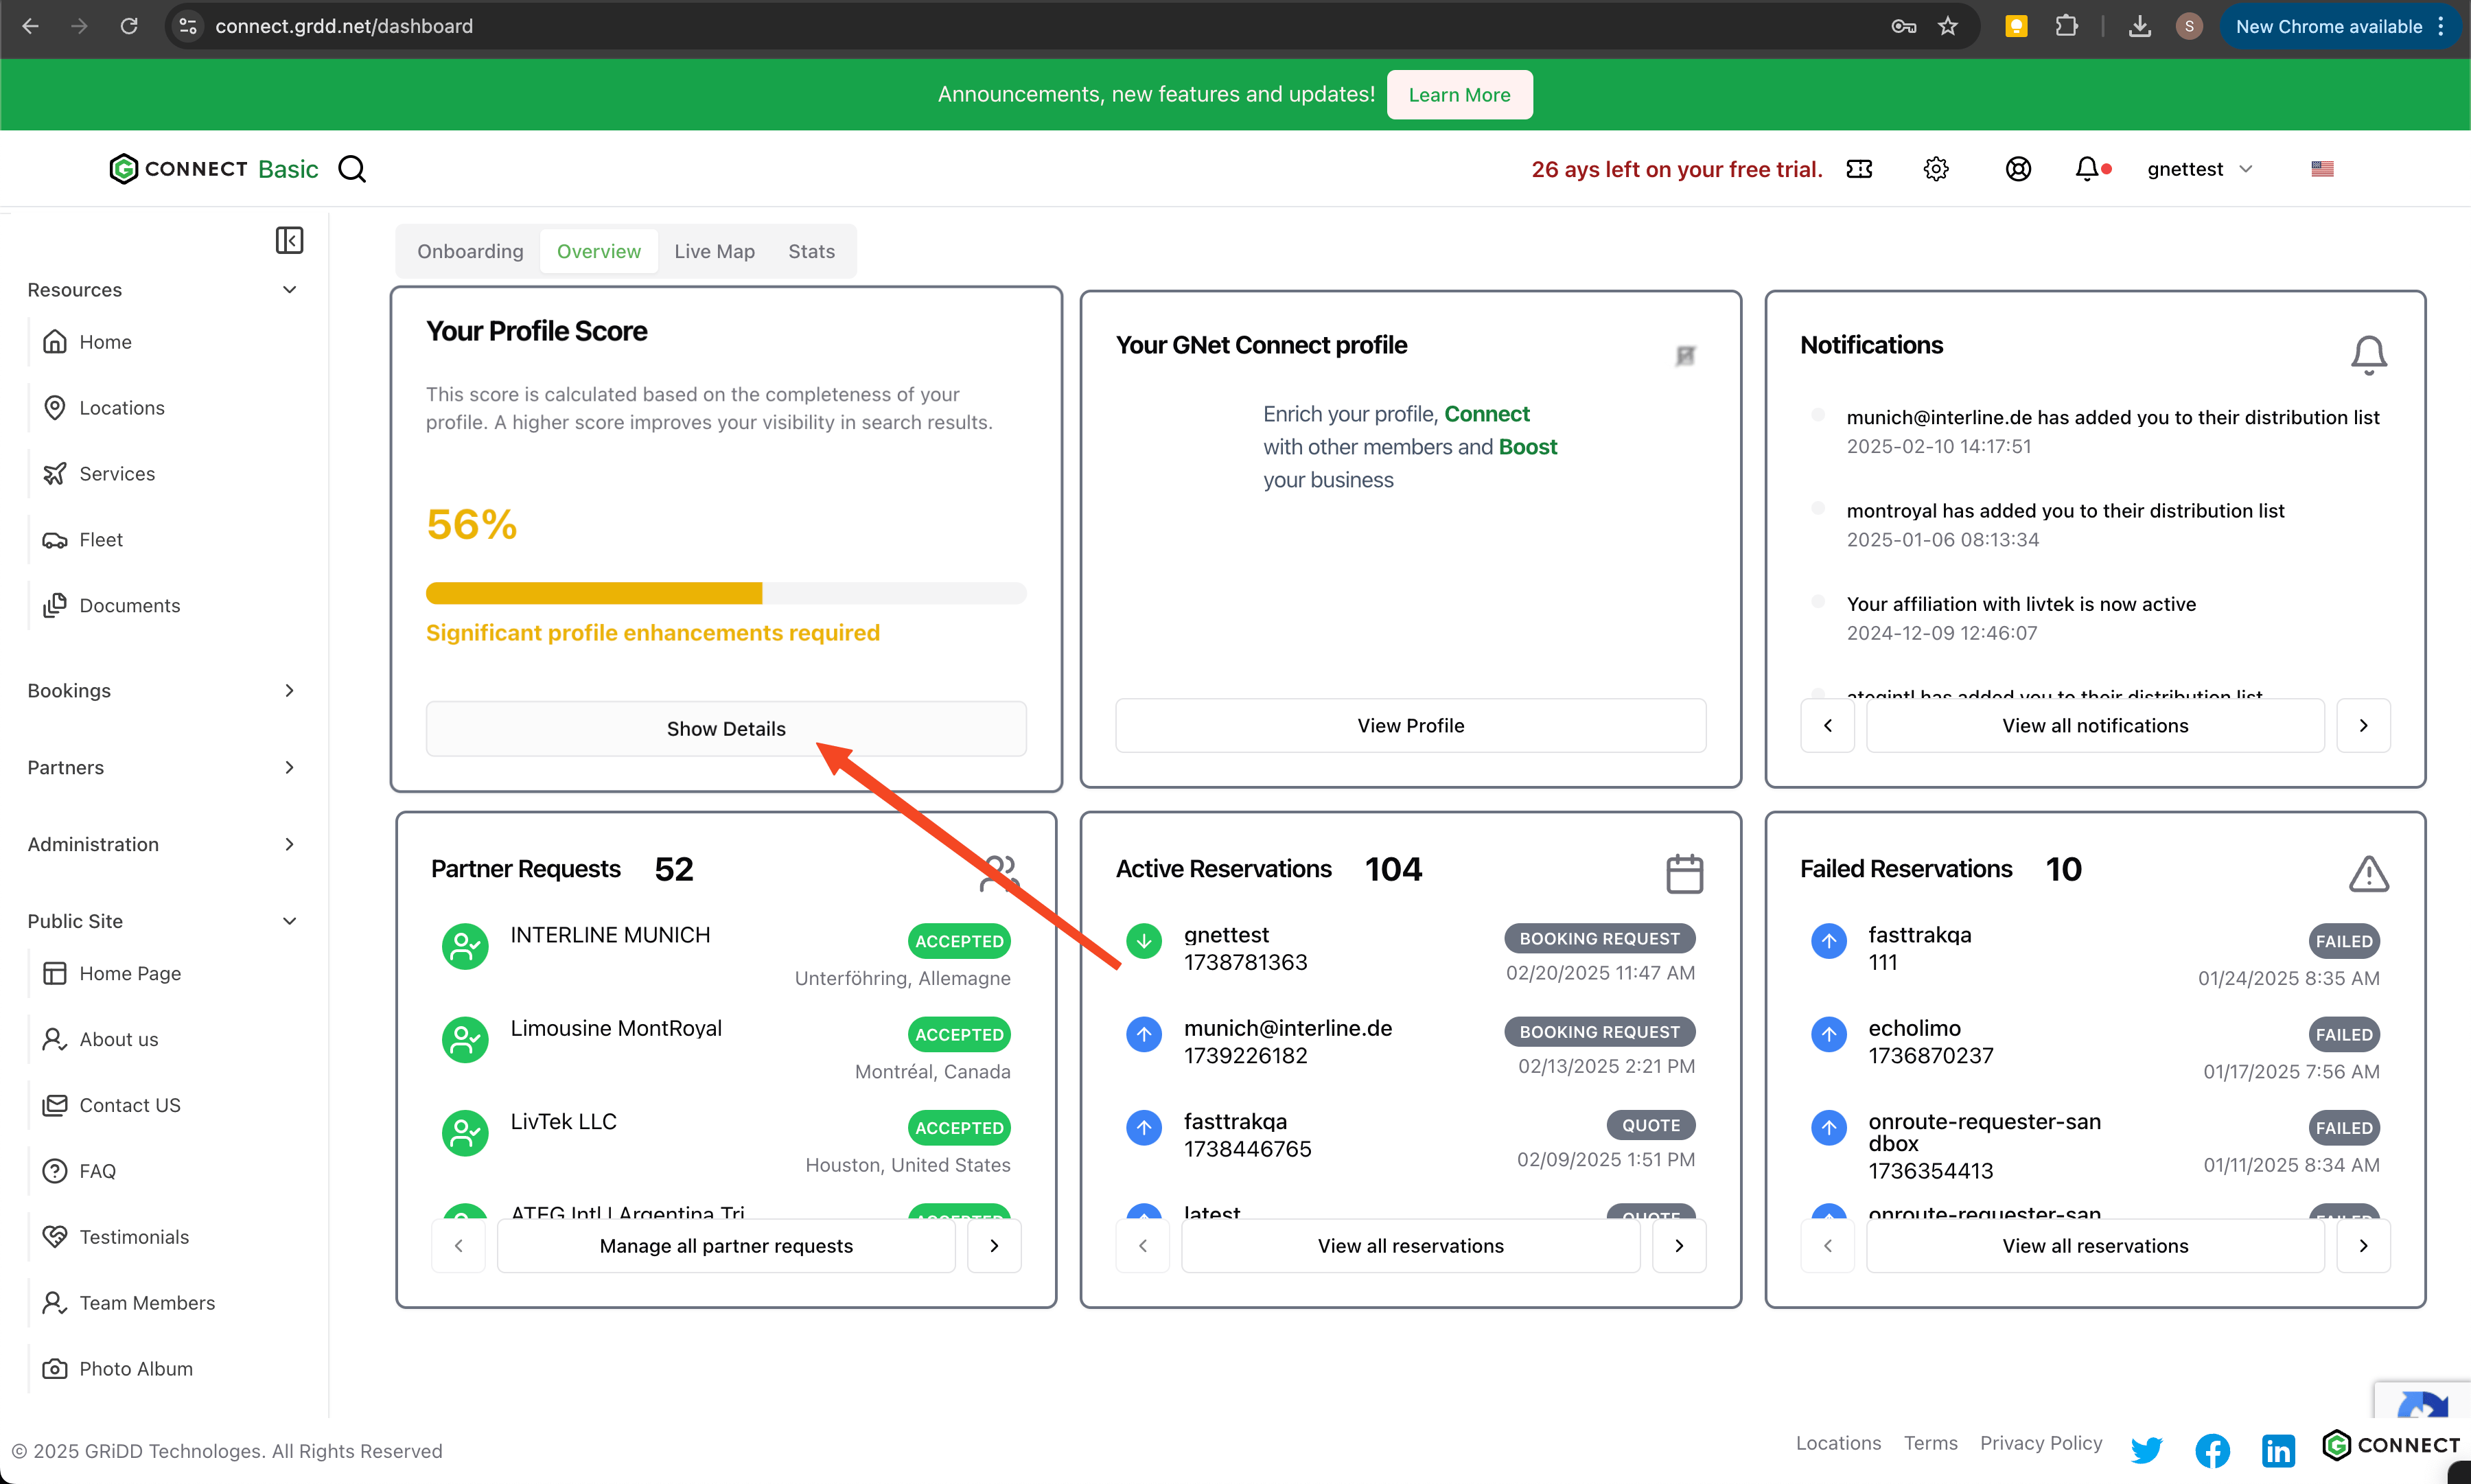Click the password key icon in address bar
This screenshot has width=2471, height=1484.
[1903, 26]
